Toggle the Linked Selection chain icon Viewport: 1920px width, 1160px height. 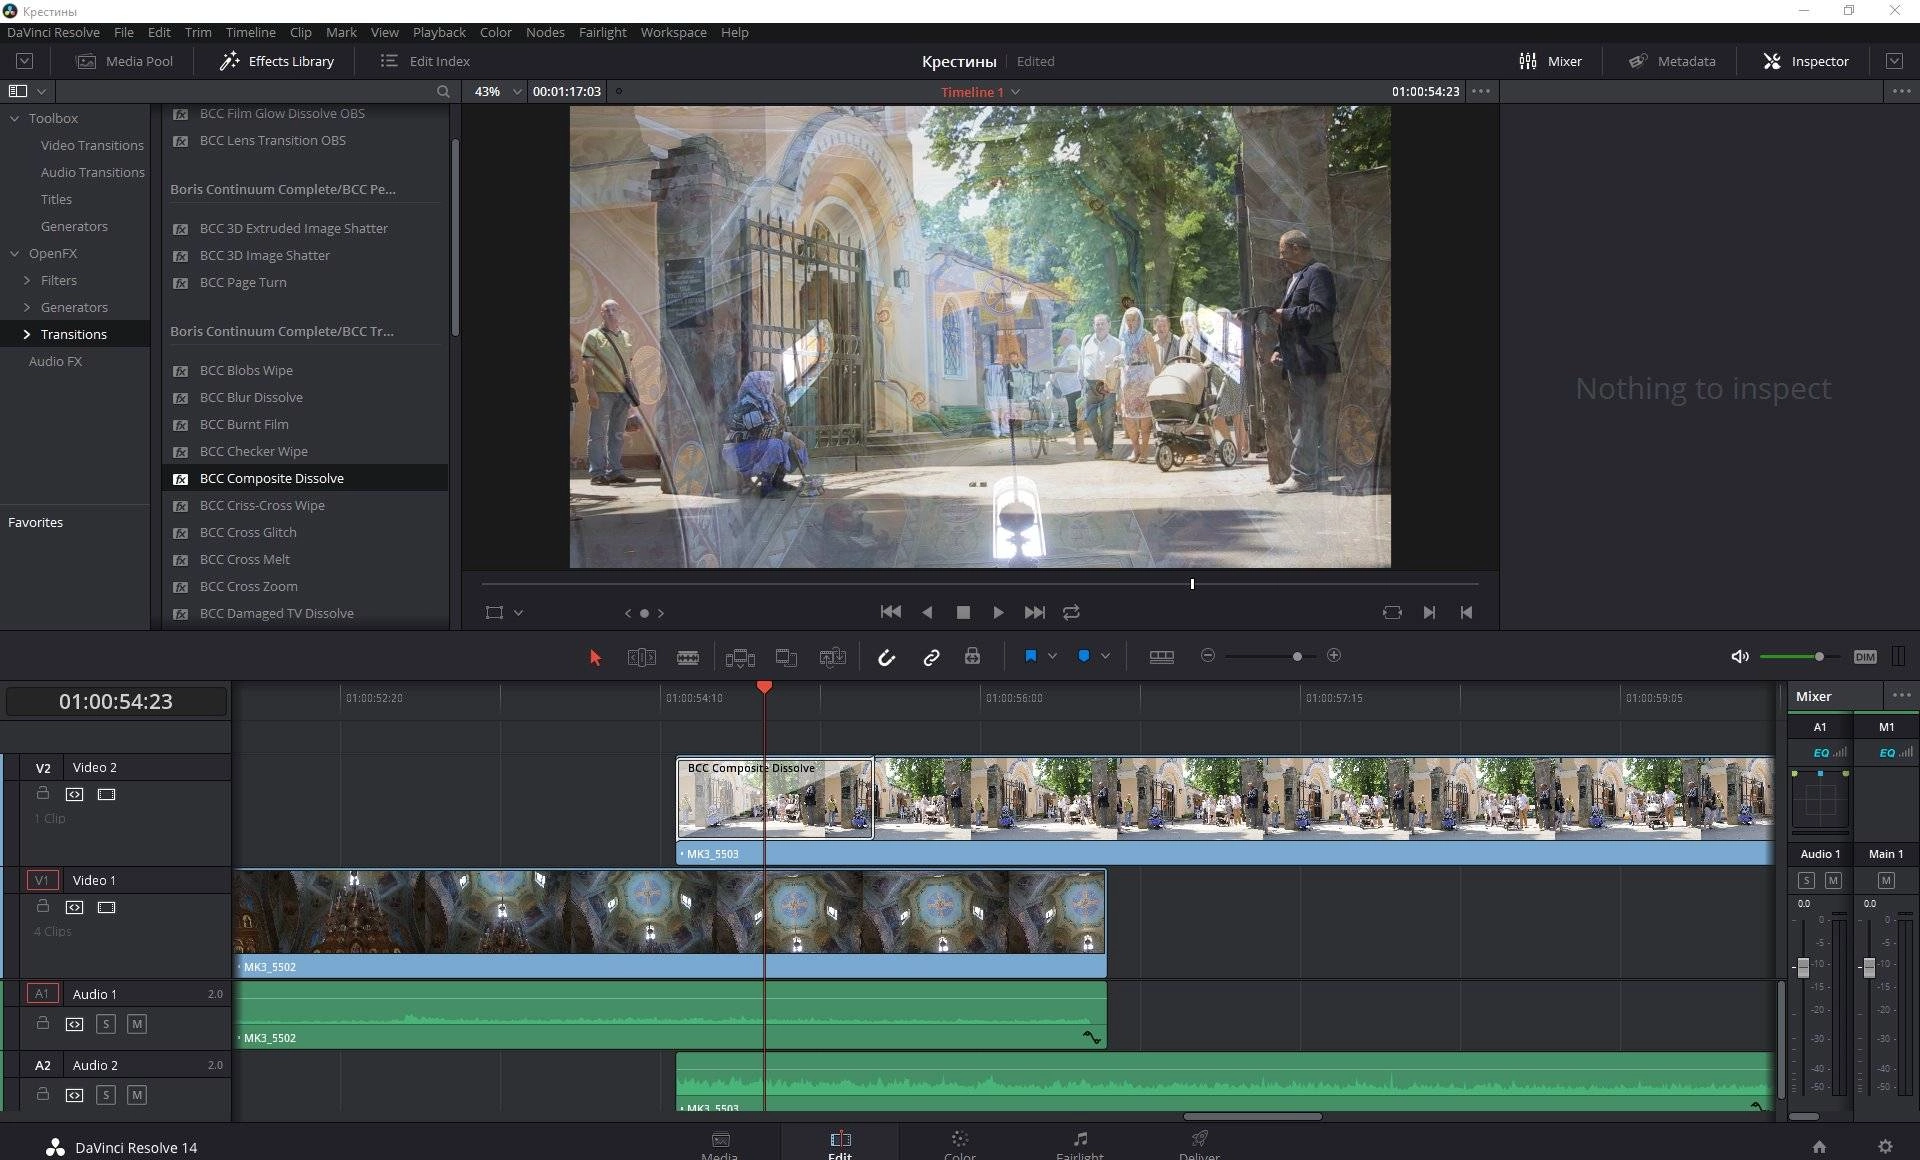(x=931, y=657)
